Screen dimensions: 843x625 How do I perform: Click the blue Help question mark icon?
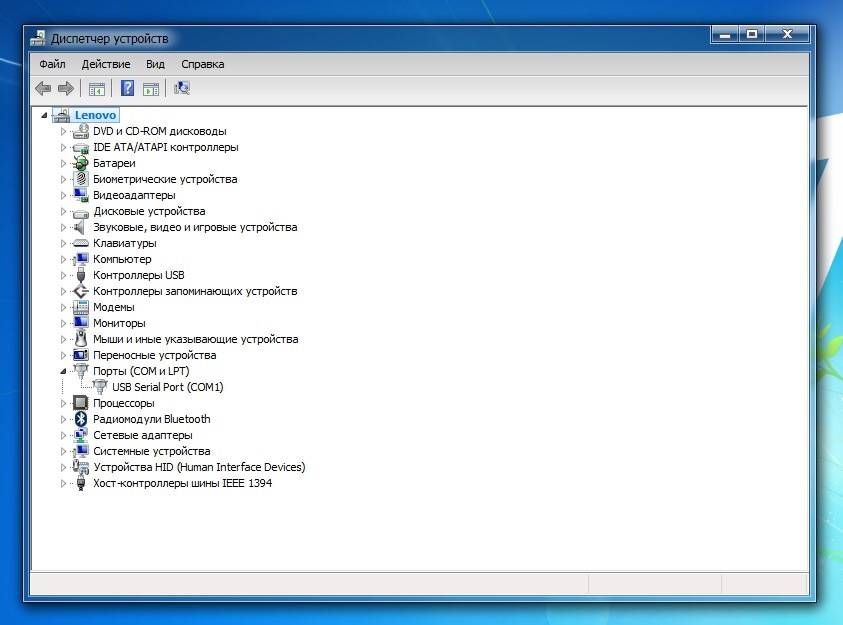pyautogui.click(x=127, y=89)
